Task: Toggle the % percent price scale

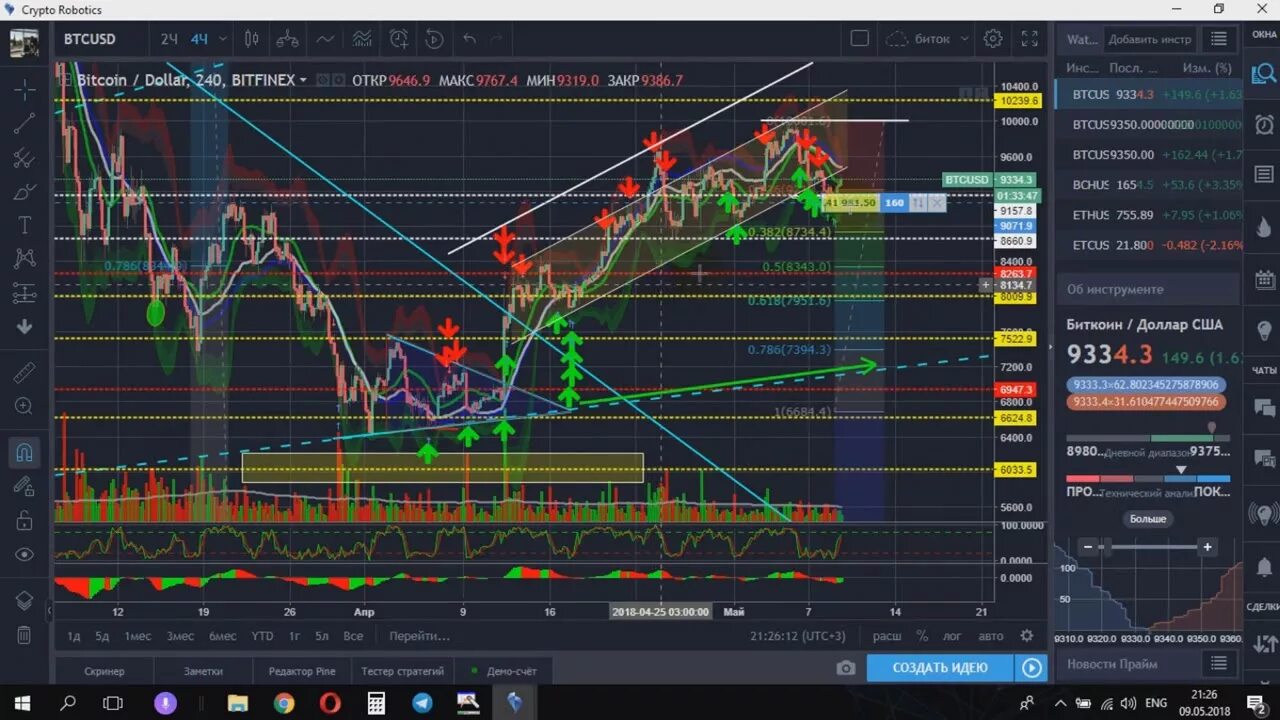Action: click(922, 636)
